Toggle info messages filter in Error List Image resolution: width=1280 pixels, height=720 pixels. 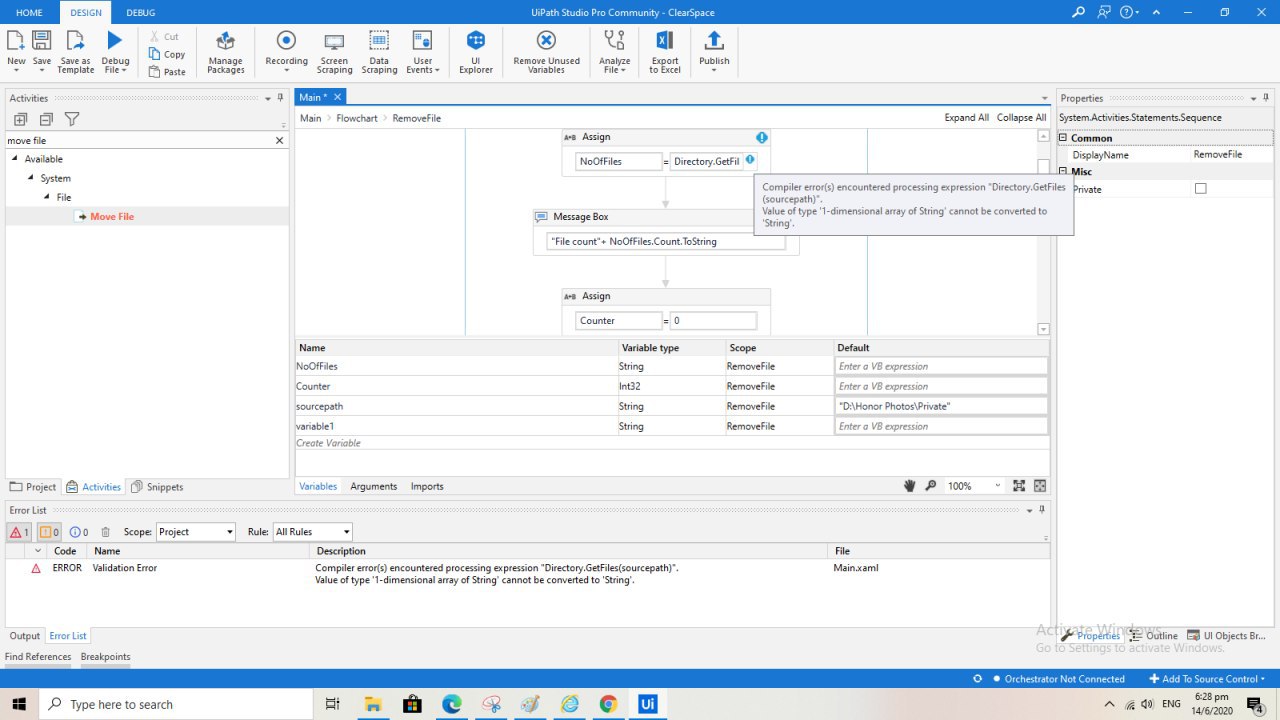point(79,532)
